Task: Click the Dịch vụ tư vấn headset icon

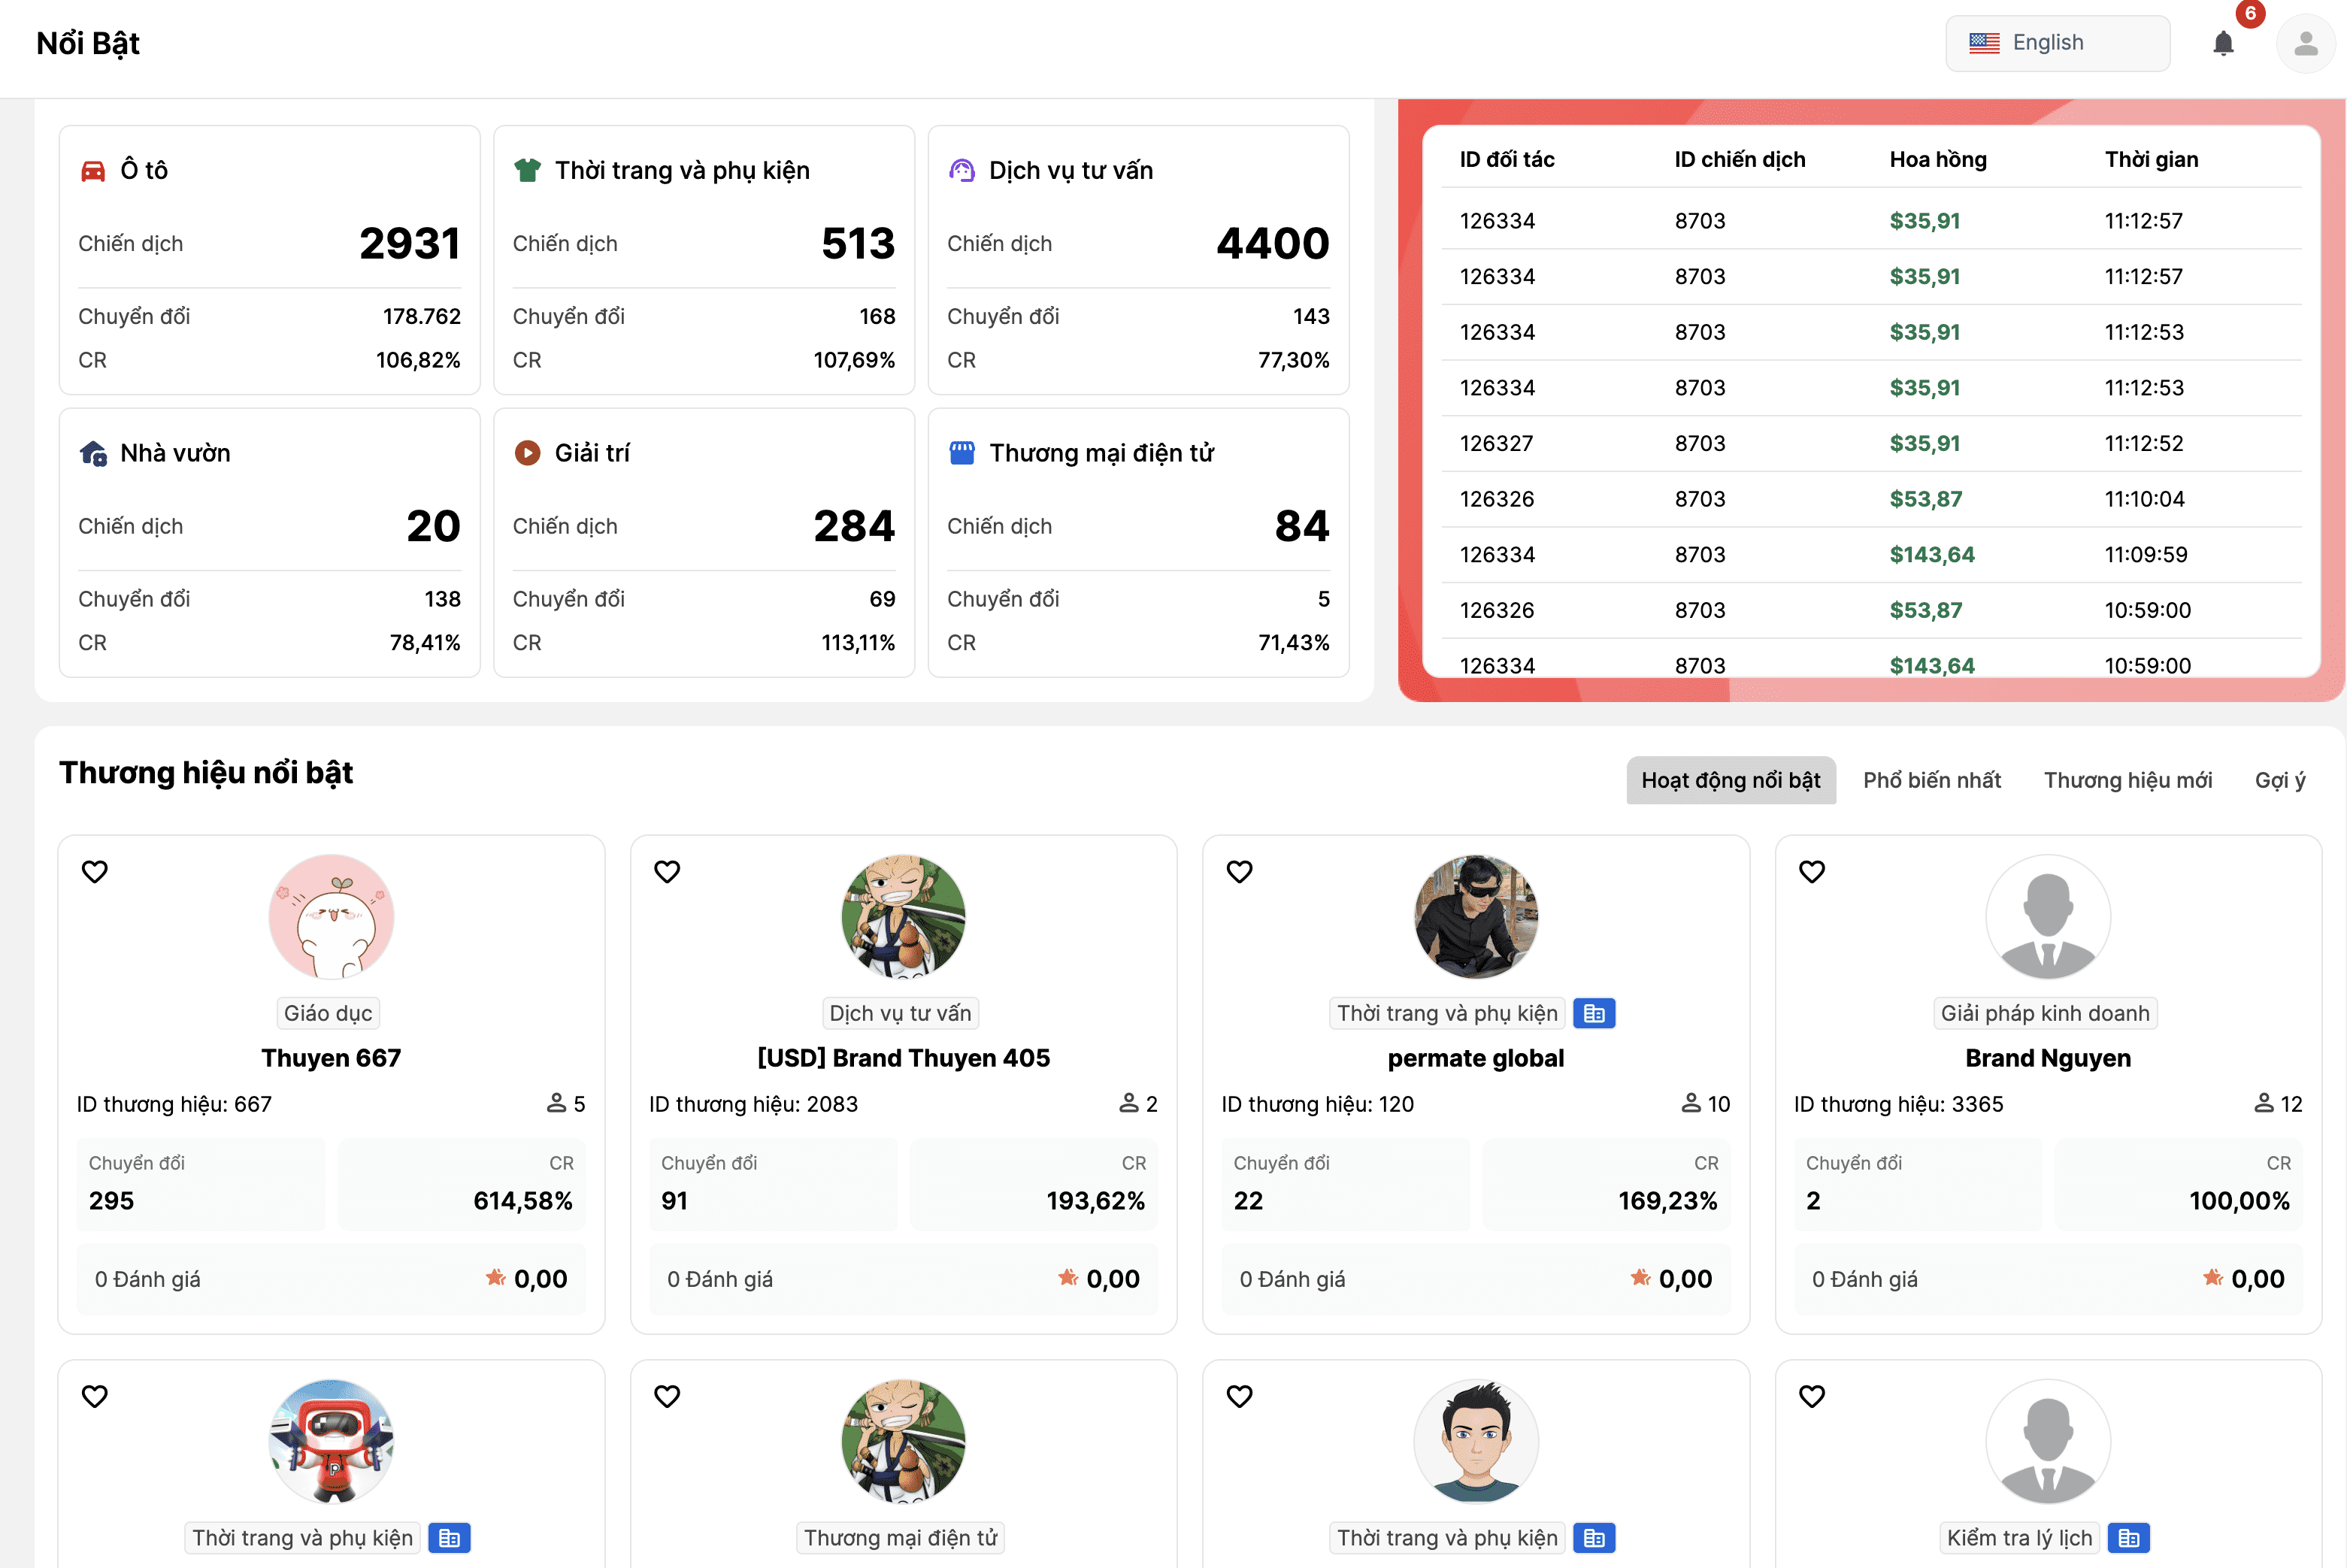Action: tap(961, 171)
